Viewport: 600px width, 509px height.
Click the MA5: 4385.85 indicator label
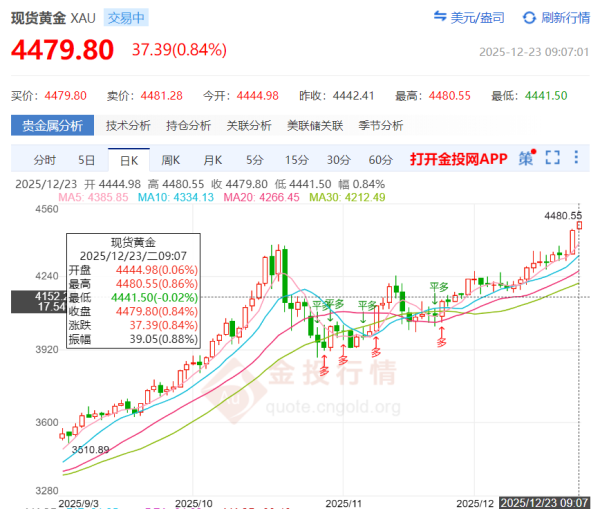(93, 197)
